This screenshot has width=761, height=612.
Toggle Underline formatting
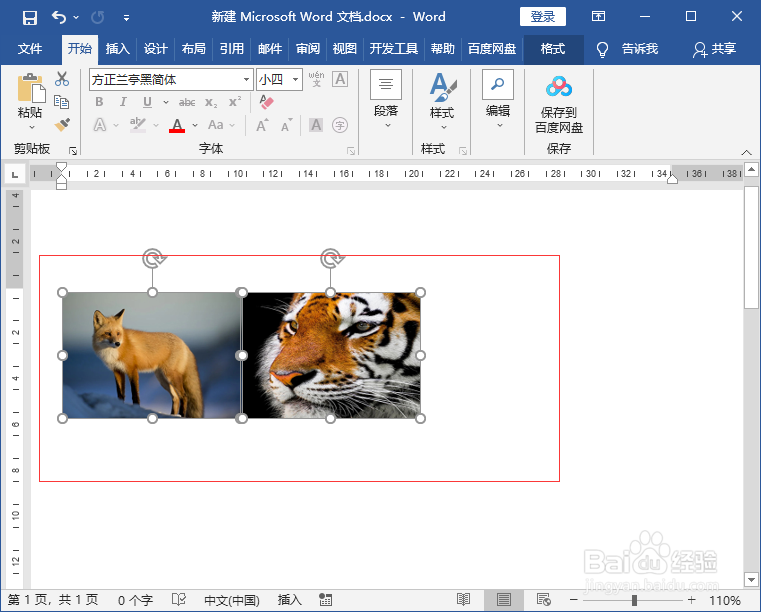(147, 102)
